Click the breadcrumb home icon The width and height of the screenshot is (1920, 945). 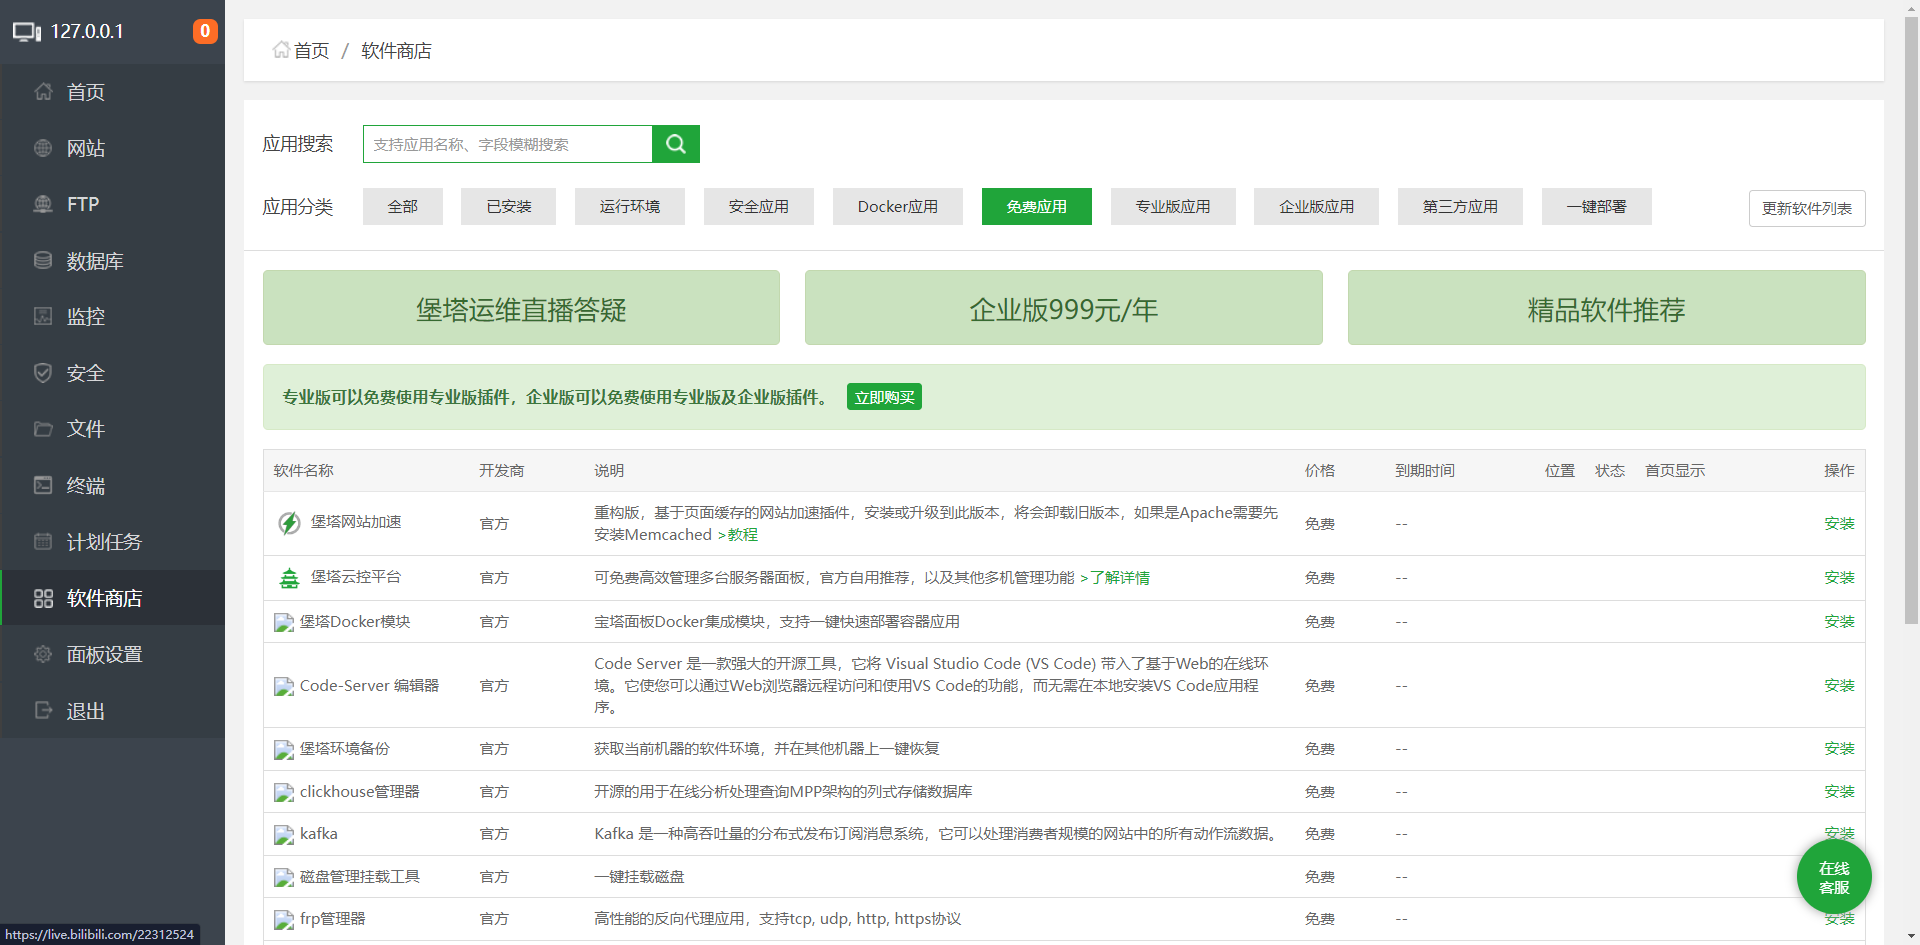[281, 50]
